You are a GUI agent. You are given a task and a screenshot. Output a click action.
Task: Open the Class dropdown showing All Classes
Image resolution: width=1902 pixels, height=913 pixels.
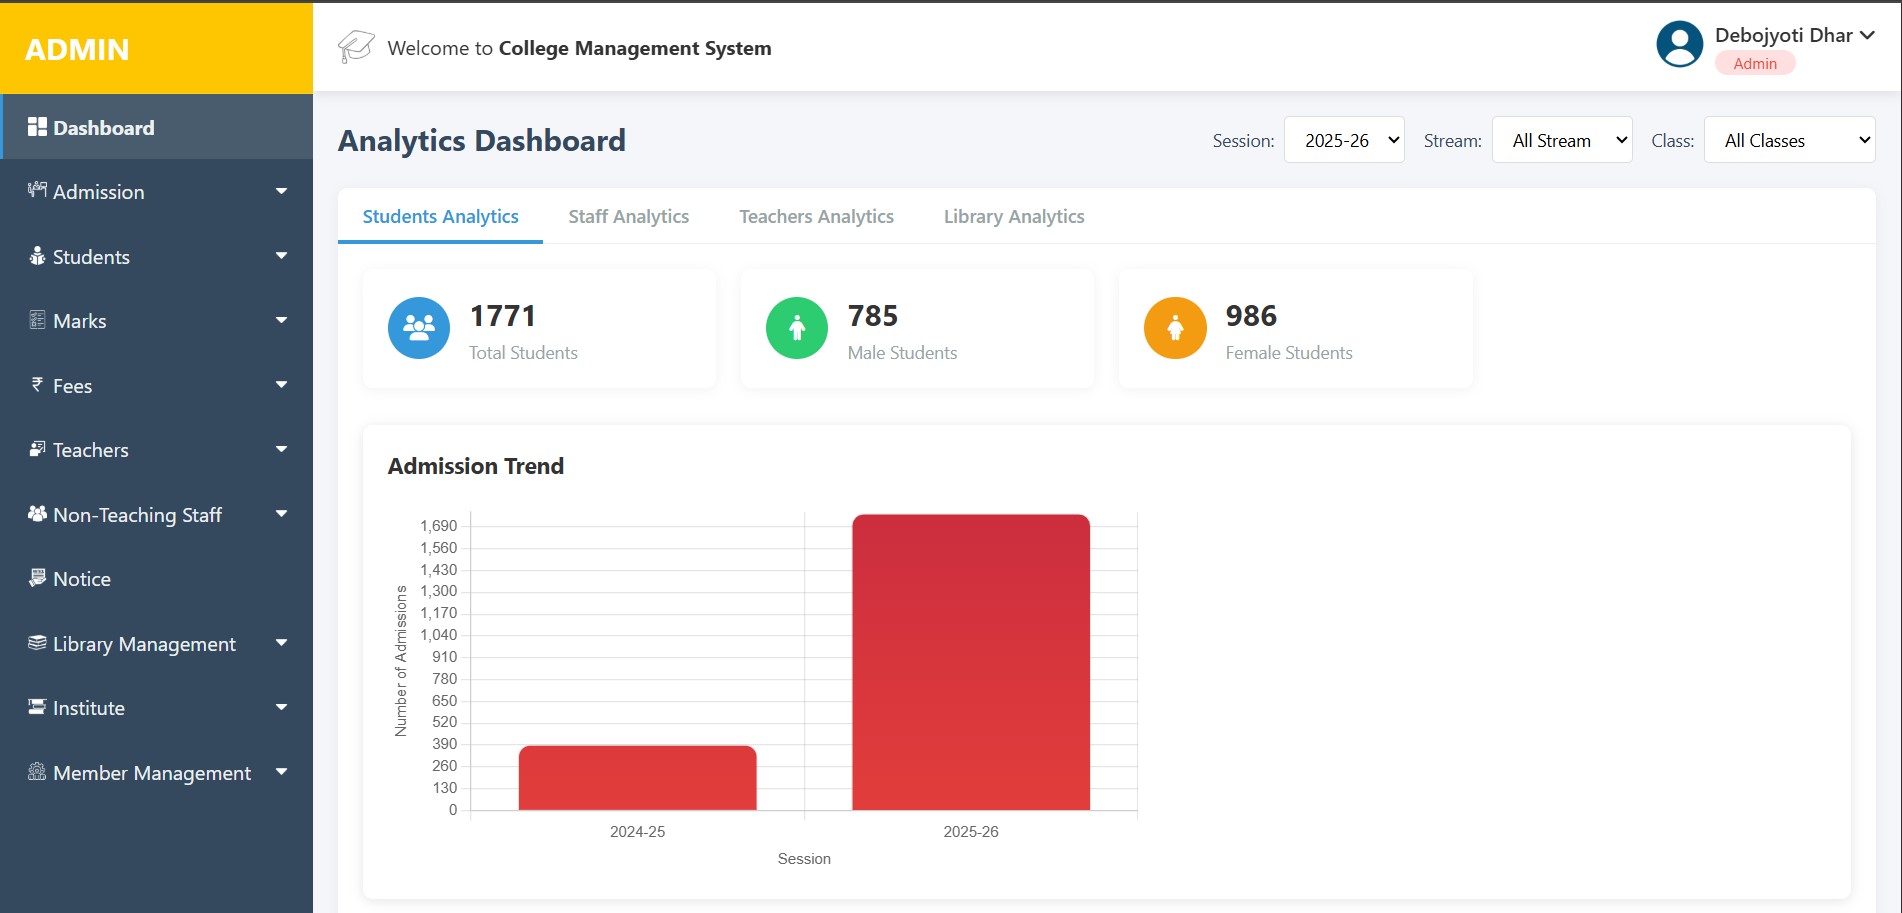point(1788,140)
